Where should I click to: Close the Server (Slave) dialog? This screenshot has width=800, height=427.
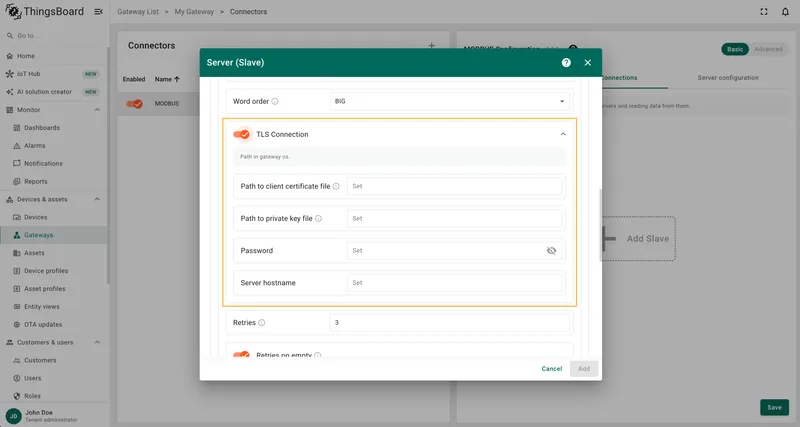(588, 63)
